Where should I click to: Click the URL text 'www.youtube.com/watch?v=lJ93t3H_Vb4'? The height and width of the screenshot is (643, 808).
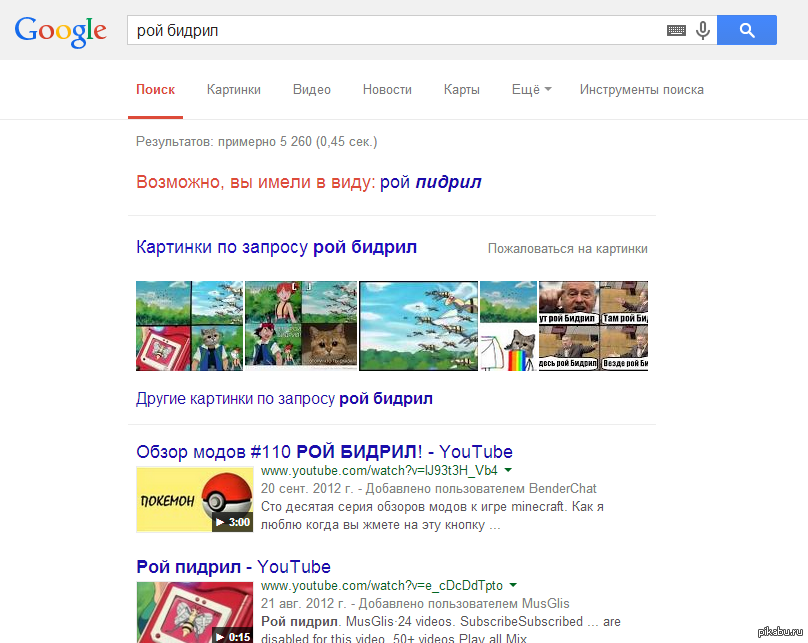point(379,470)
